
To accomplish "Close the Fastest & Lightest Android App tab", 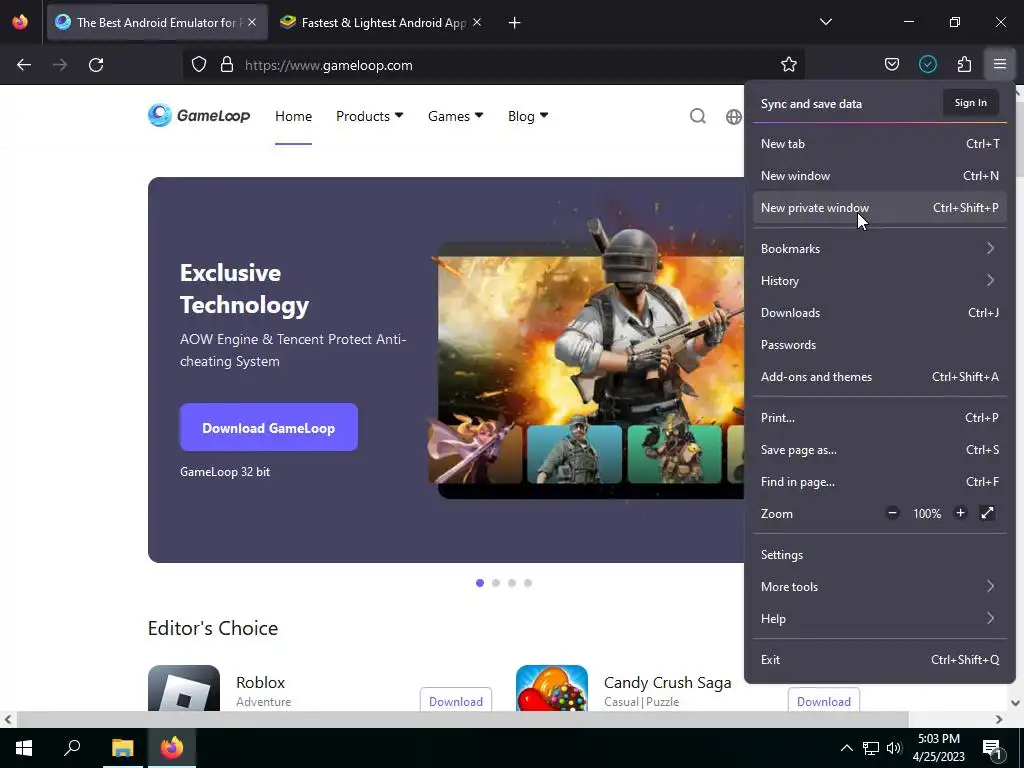I will click(477, 22).
